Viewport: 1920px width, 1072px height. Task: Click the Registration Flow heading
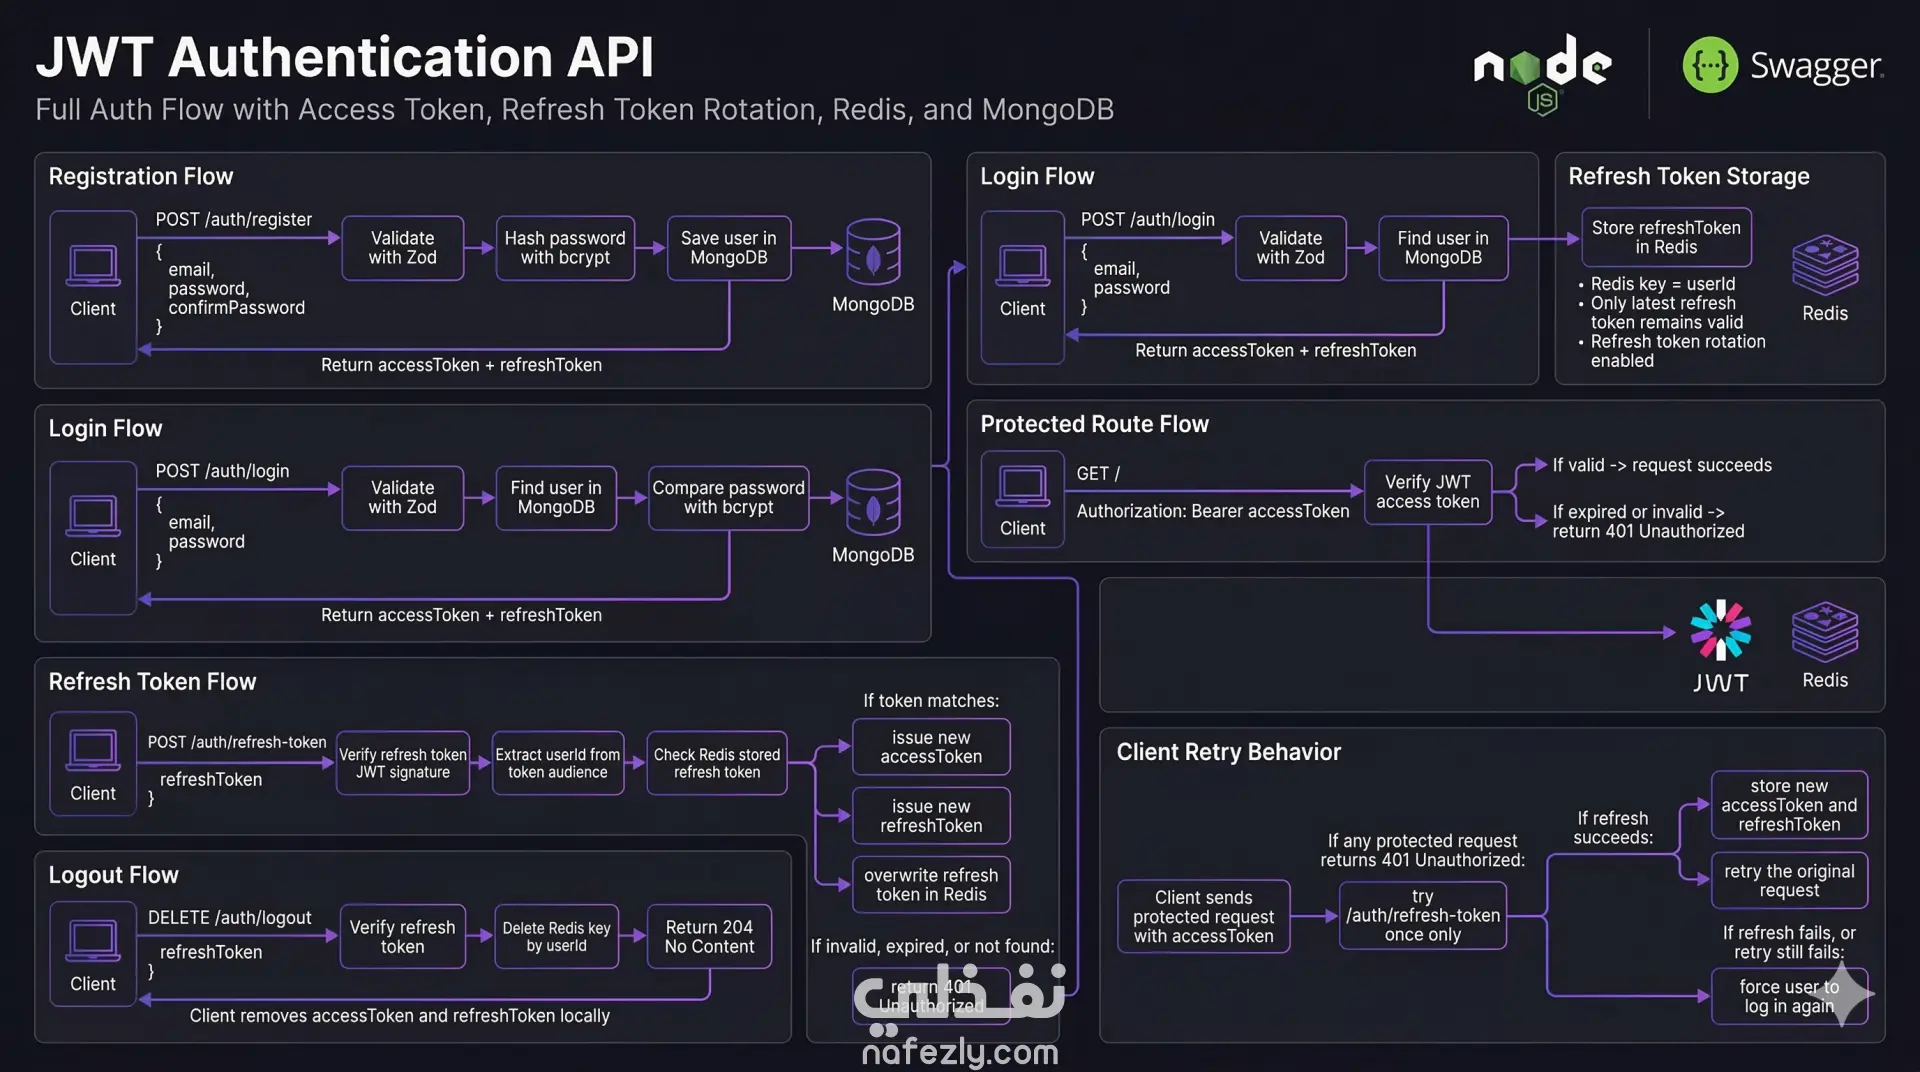141,176
